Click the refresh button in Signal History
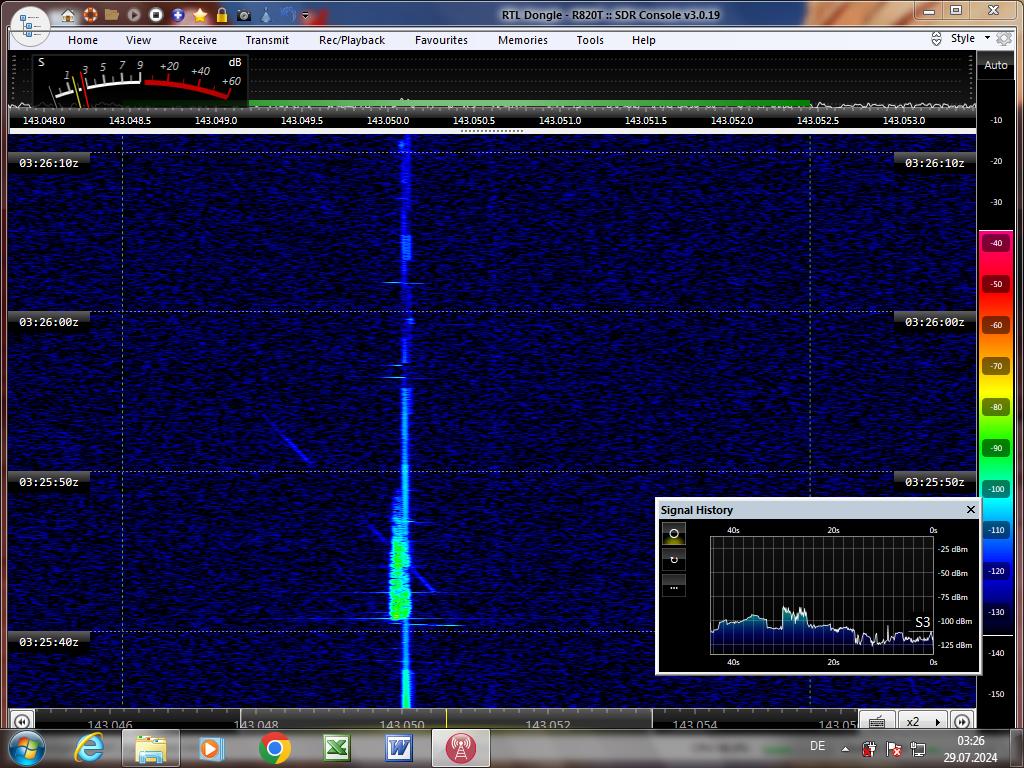The height and width of the screenshot is (768, 1024). (x=674, y=560)
